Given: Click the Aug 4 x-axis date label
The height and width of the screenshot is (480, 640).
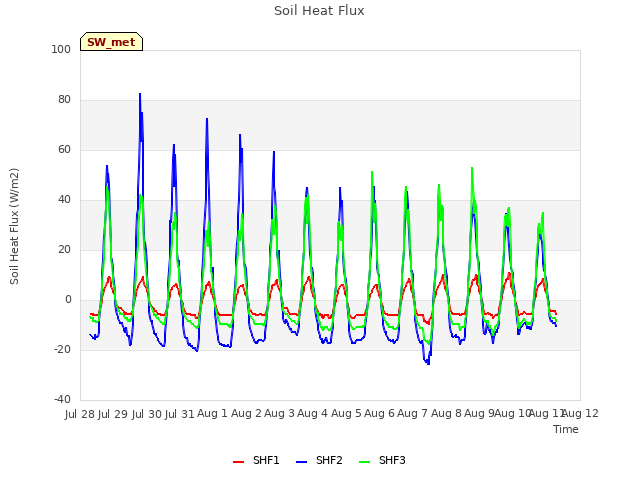Looking at the screenshot, I should tap(312, 414).
